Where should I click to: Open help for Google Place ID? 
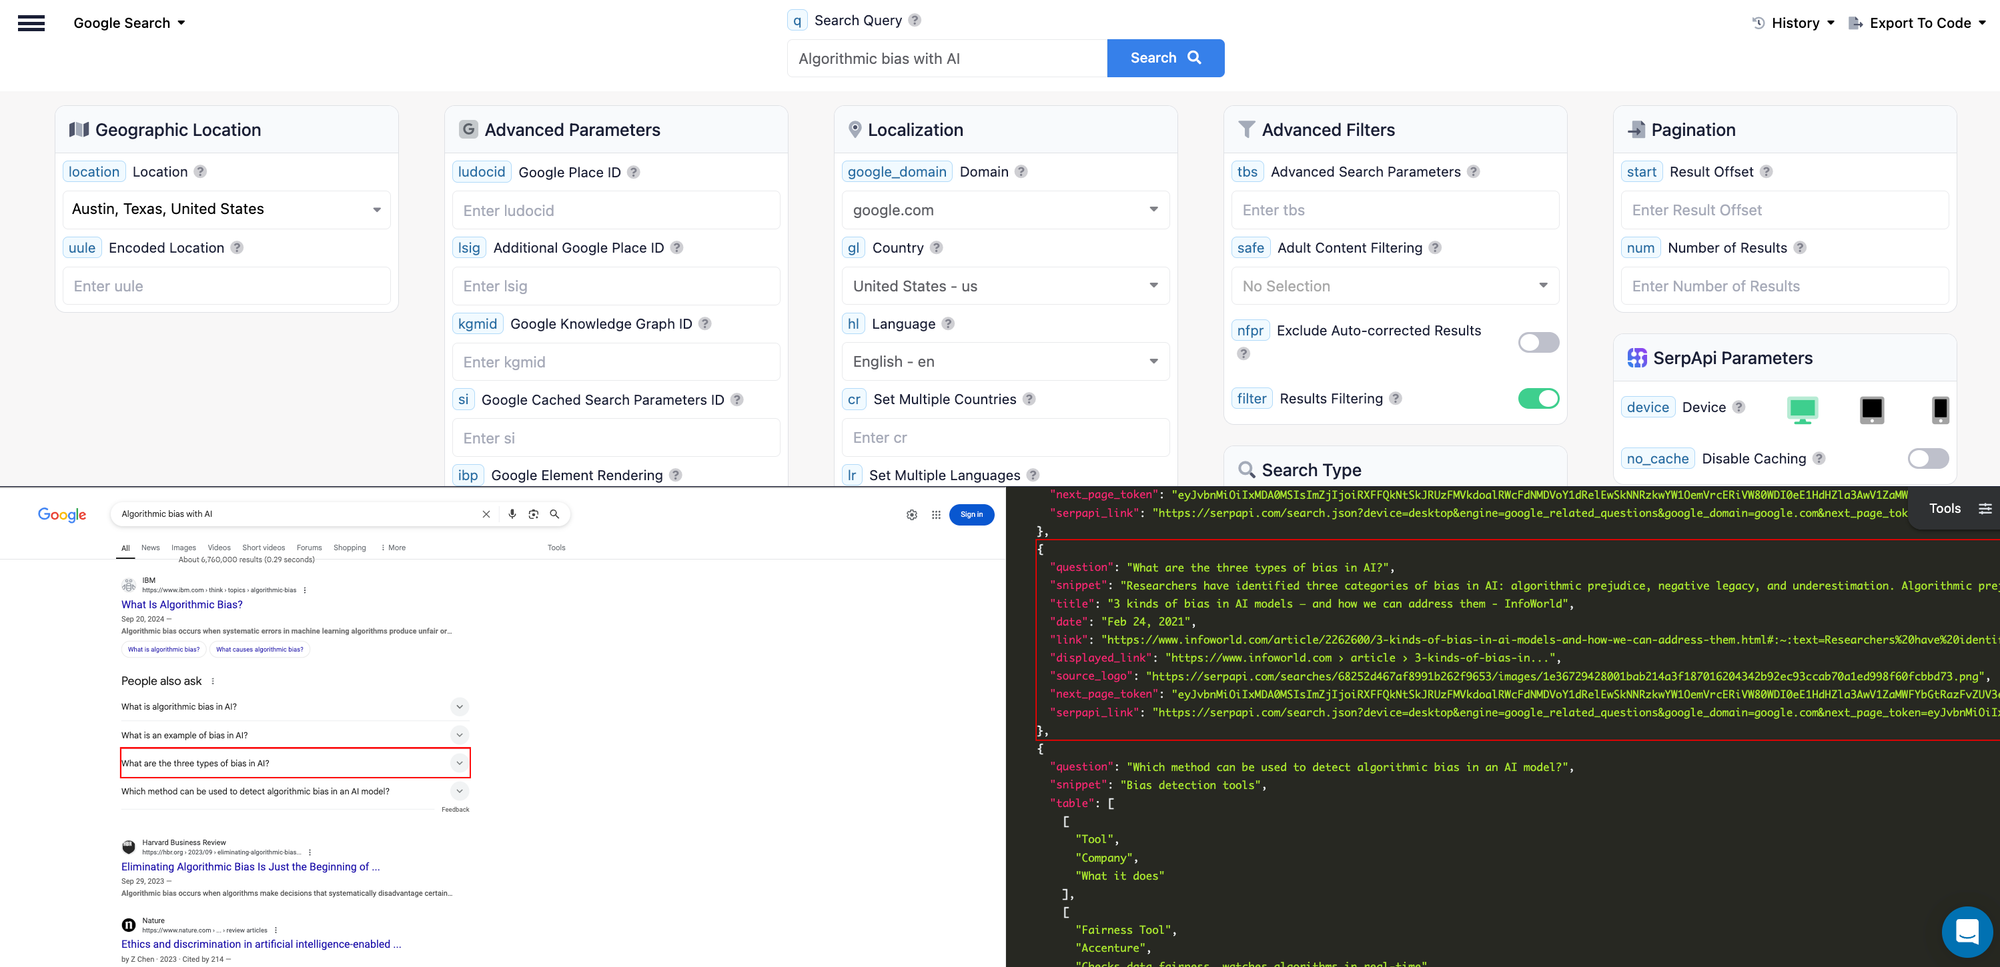(634, 172)
